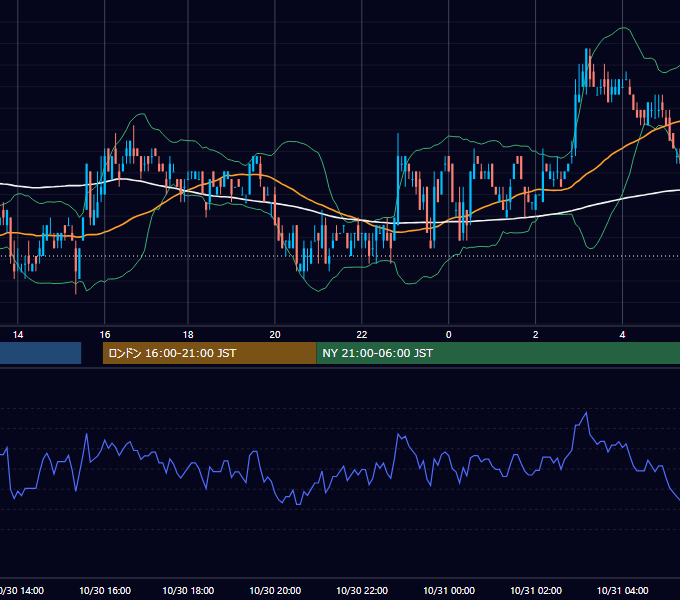Image resolution: width=680 pixels, height=600 pixels.
Task: Click the 10/31 02:00 date label
Action: [x=536, y=590]
